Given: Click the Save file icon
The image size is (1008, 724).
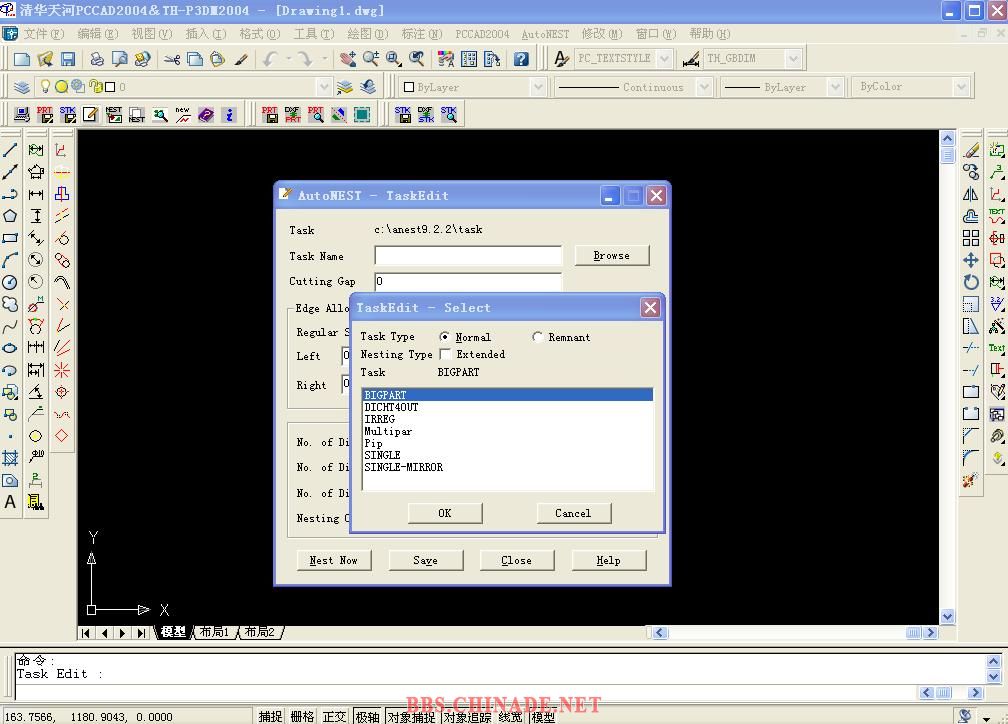Looking at the screenshot, I should click(x=68, y=60).
